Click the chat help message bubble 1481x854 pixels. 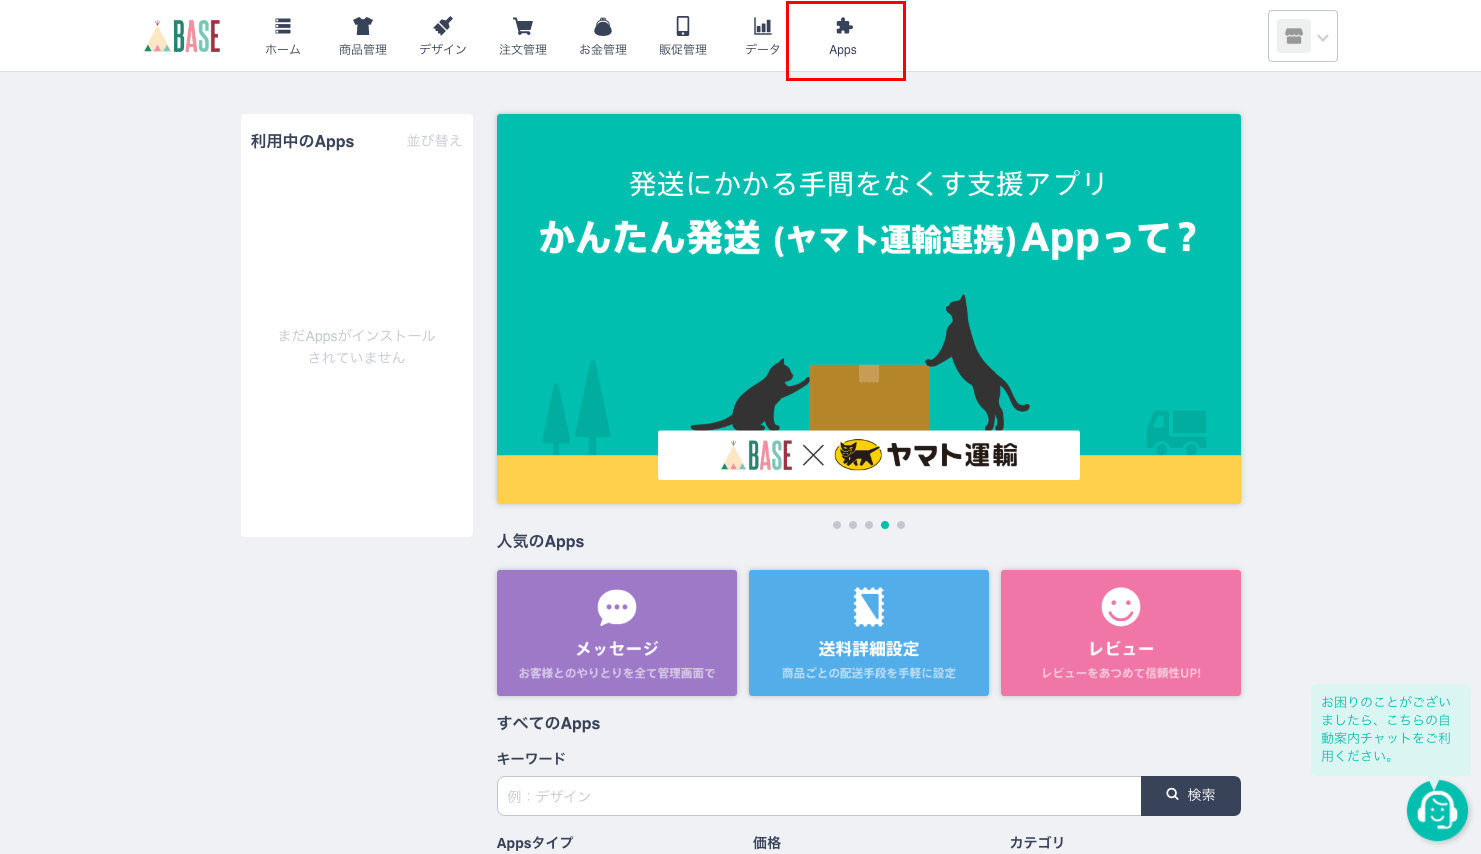1390,729
